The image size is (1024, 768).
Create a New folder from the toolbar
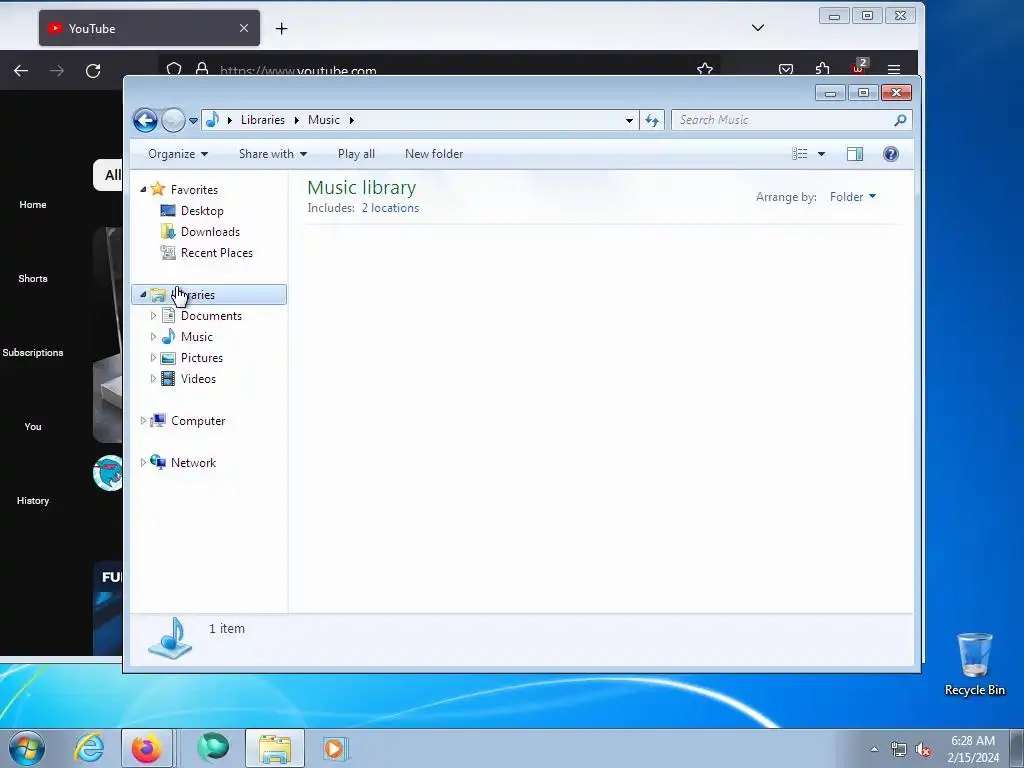[434, 154]
